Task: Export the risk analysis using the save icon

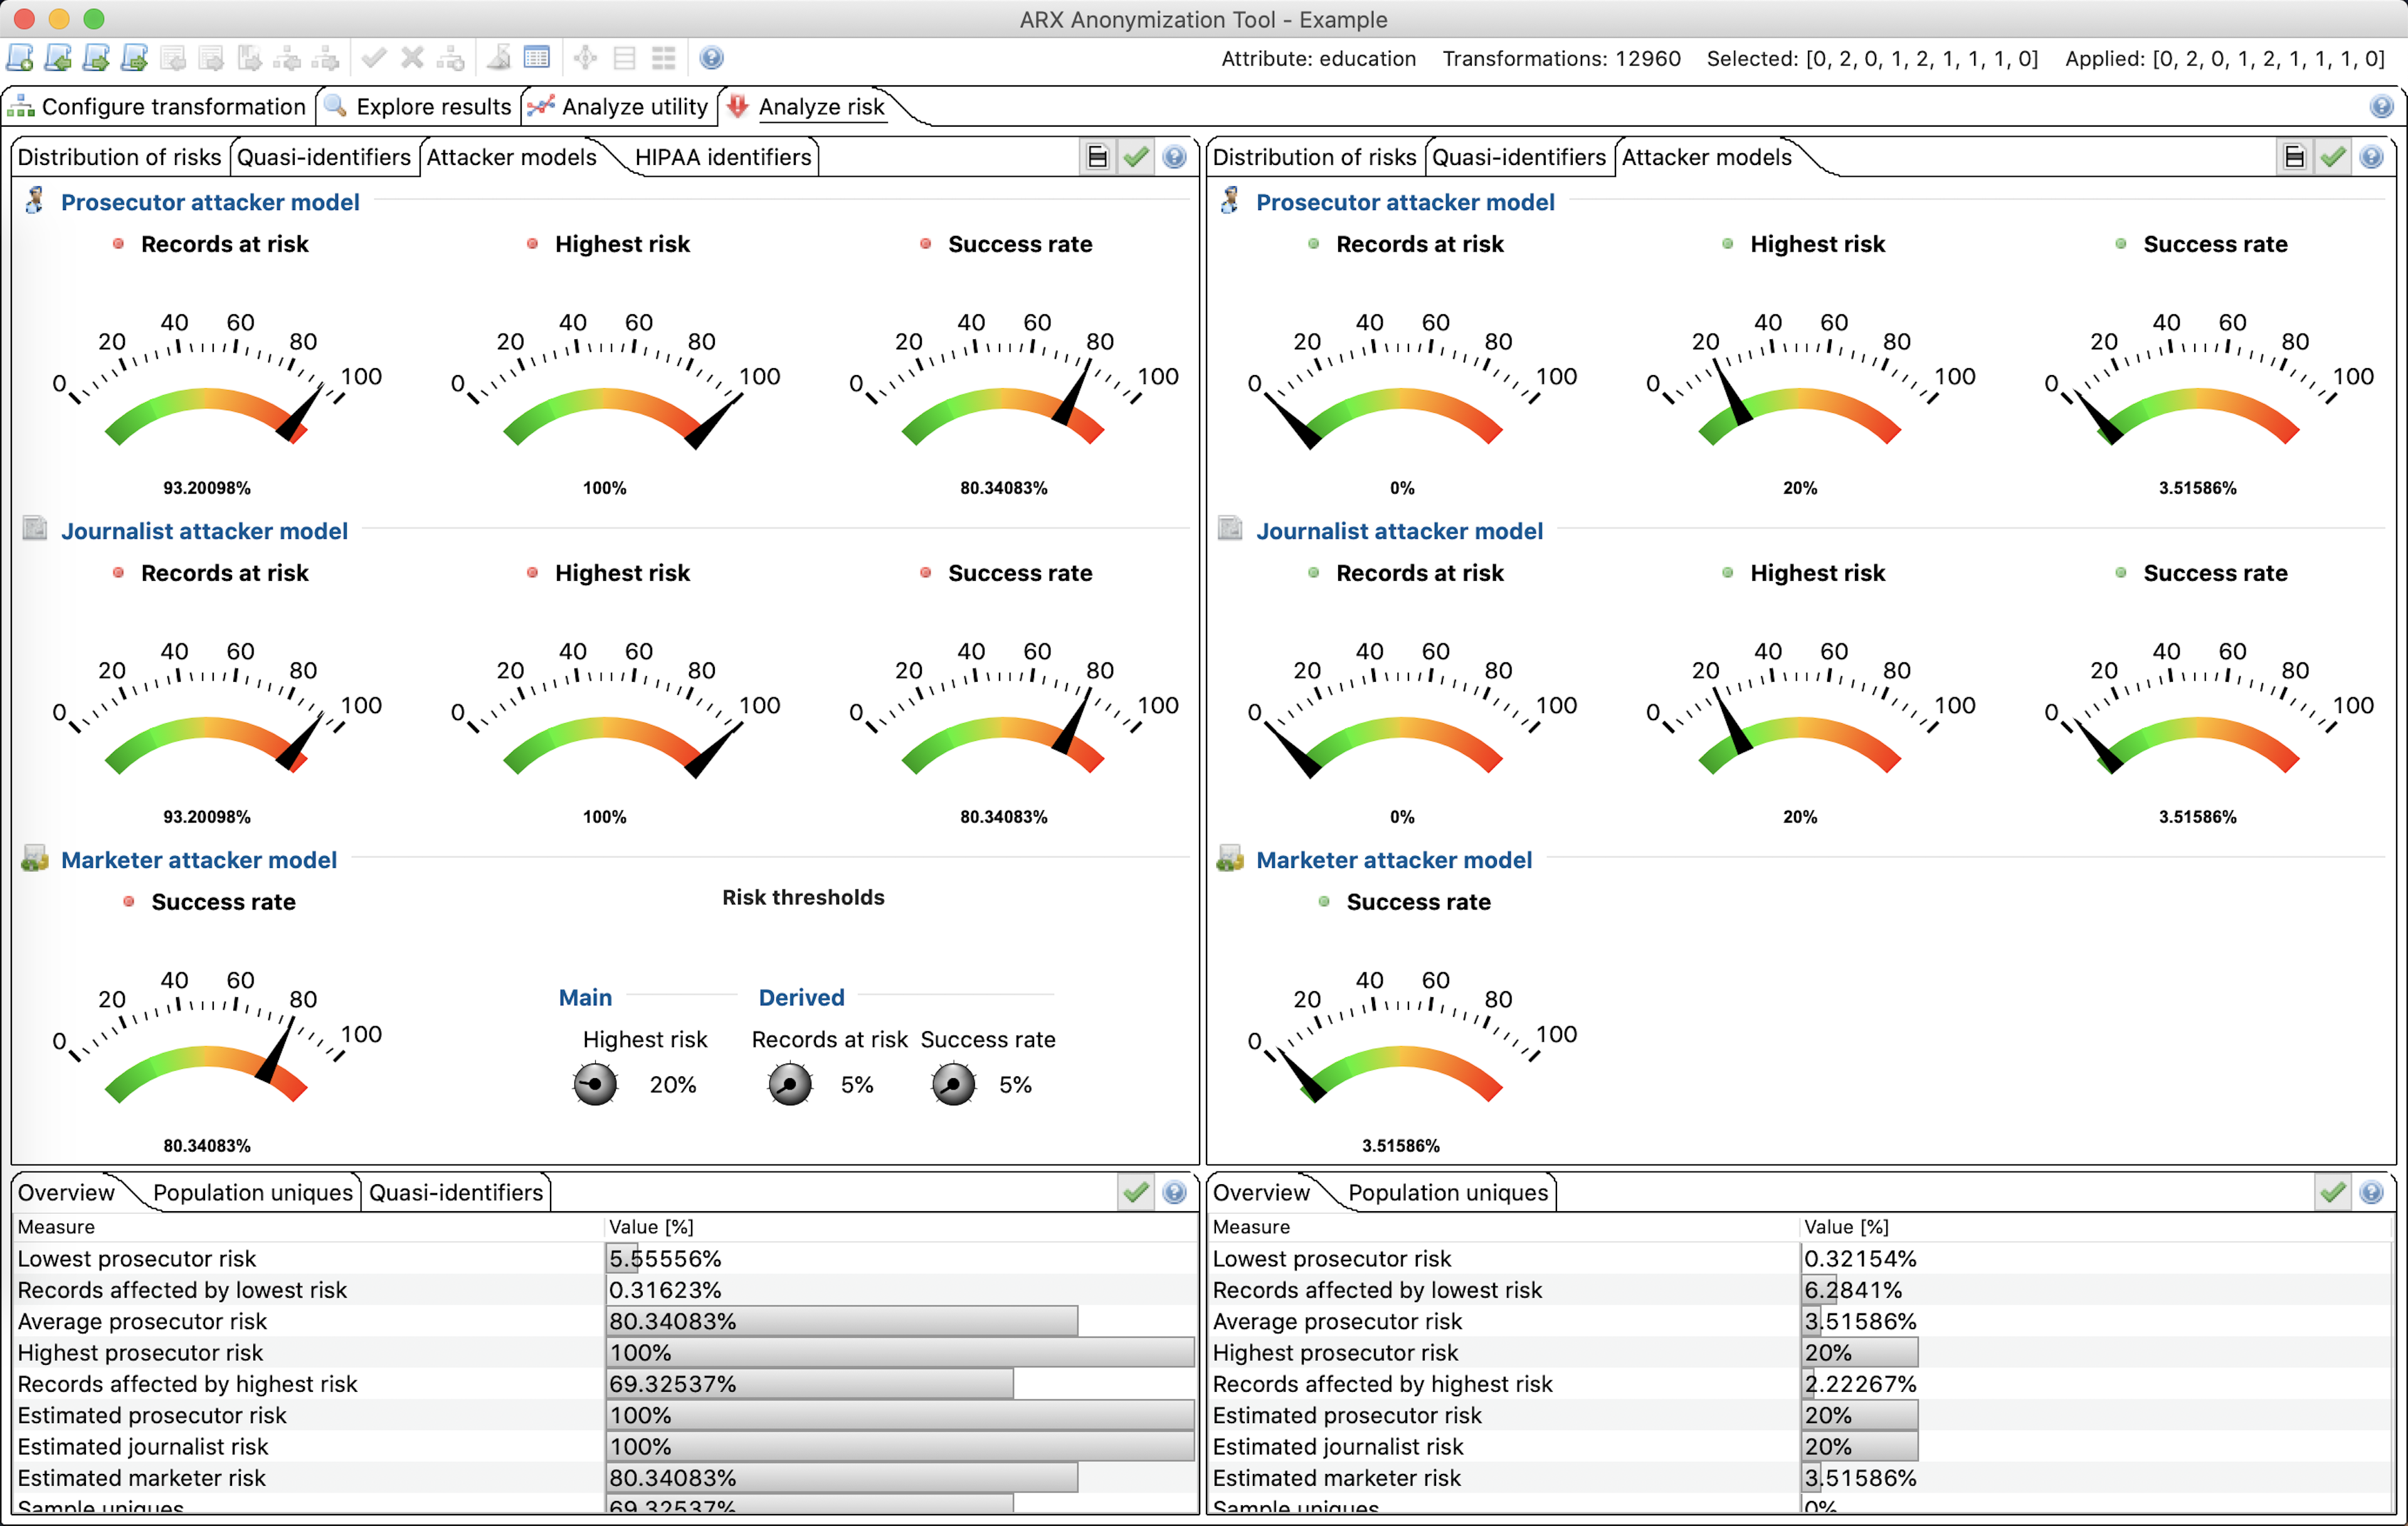Action: click(x=1097, y=157)
